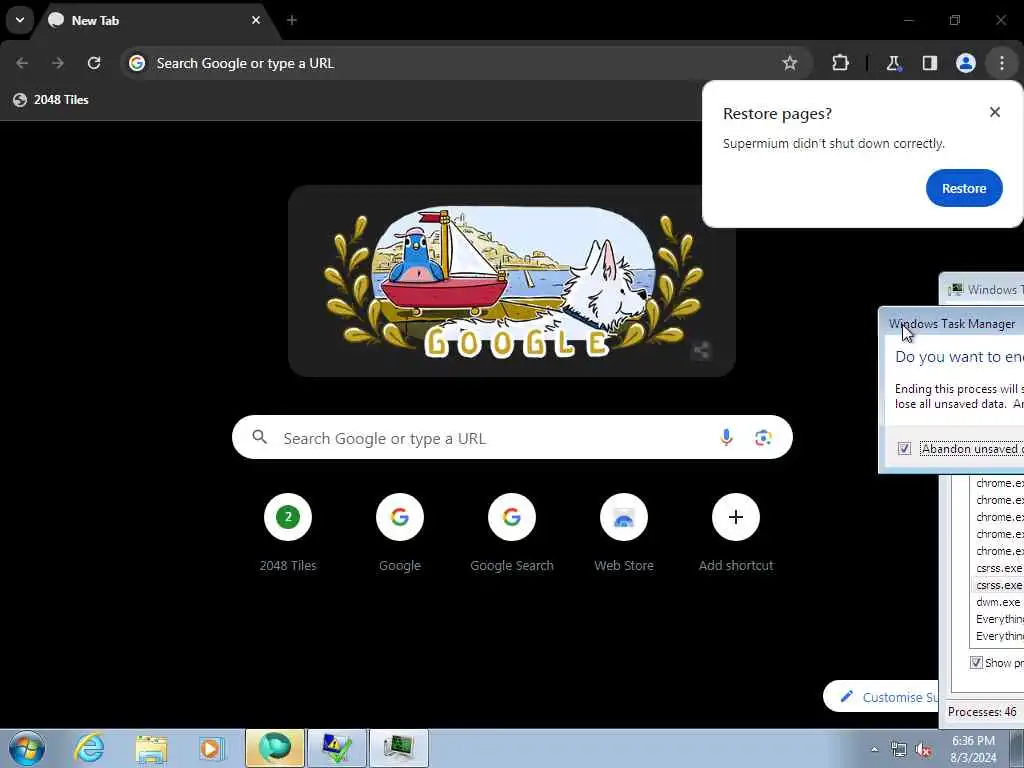Bookmark this tab with star icon
This screenshot has width=1024, height=768.
(790, 63)
